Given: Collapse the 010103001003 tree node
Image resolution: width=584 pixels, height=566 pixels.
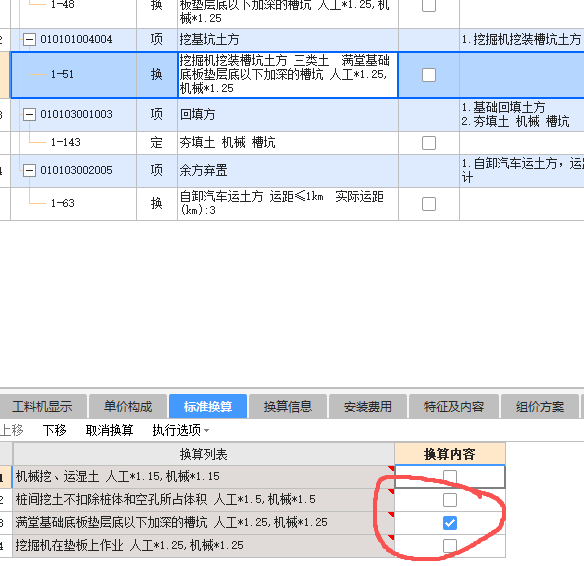Looking at the screenshot, I should point(29,114).
